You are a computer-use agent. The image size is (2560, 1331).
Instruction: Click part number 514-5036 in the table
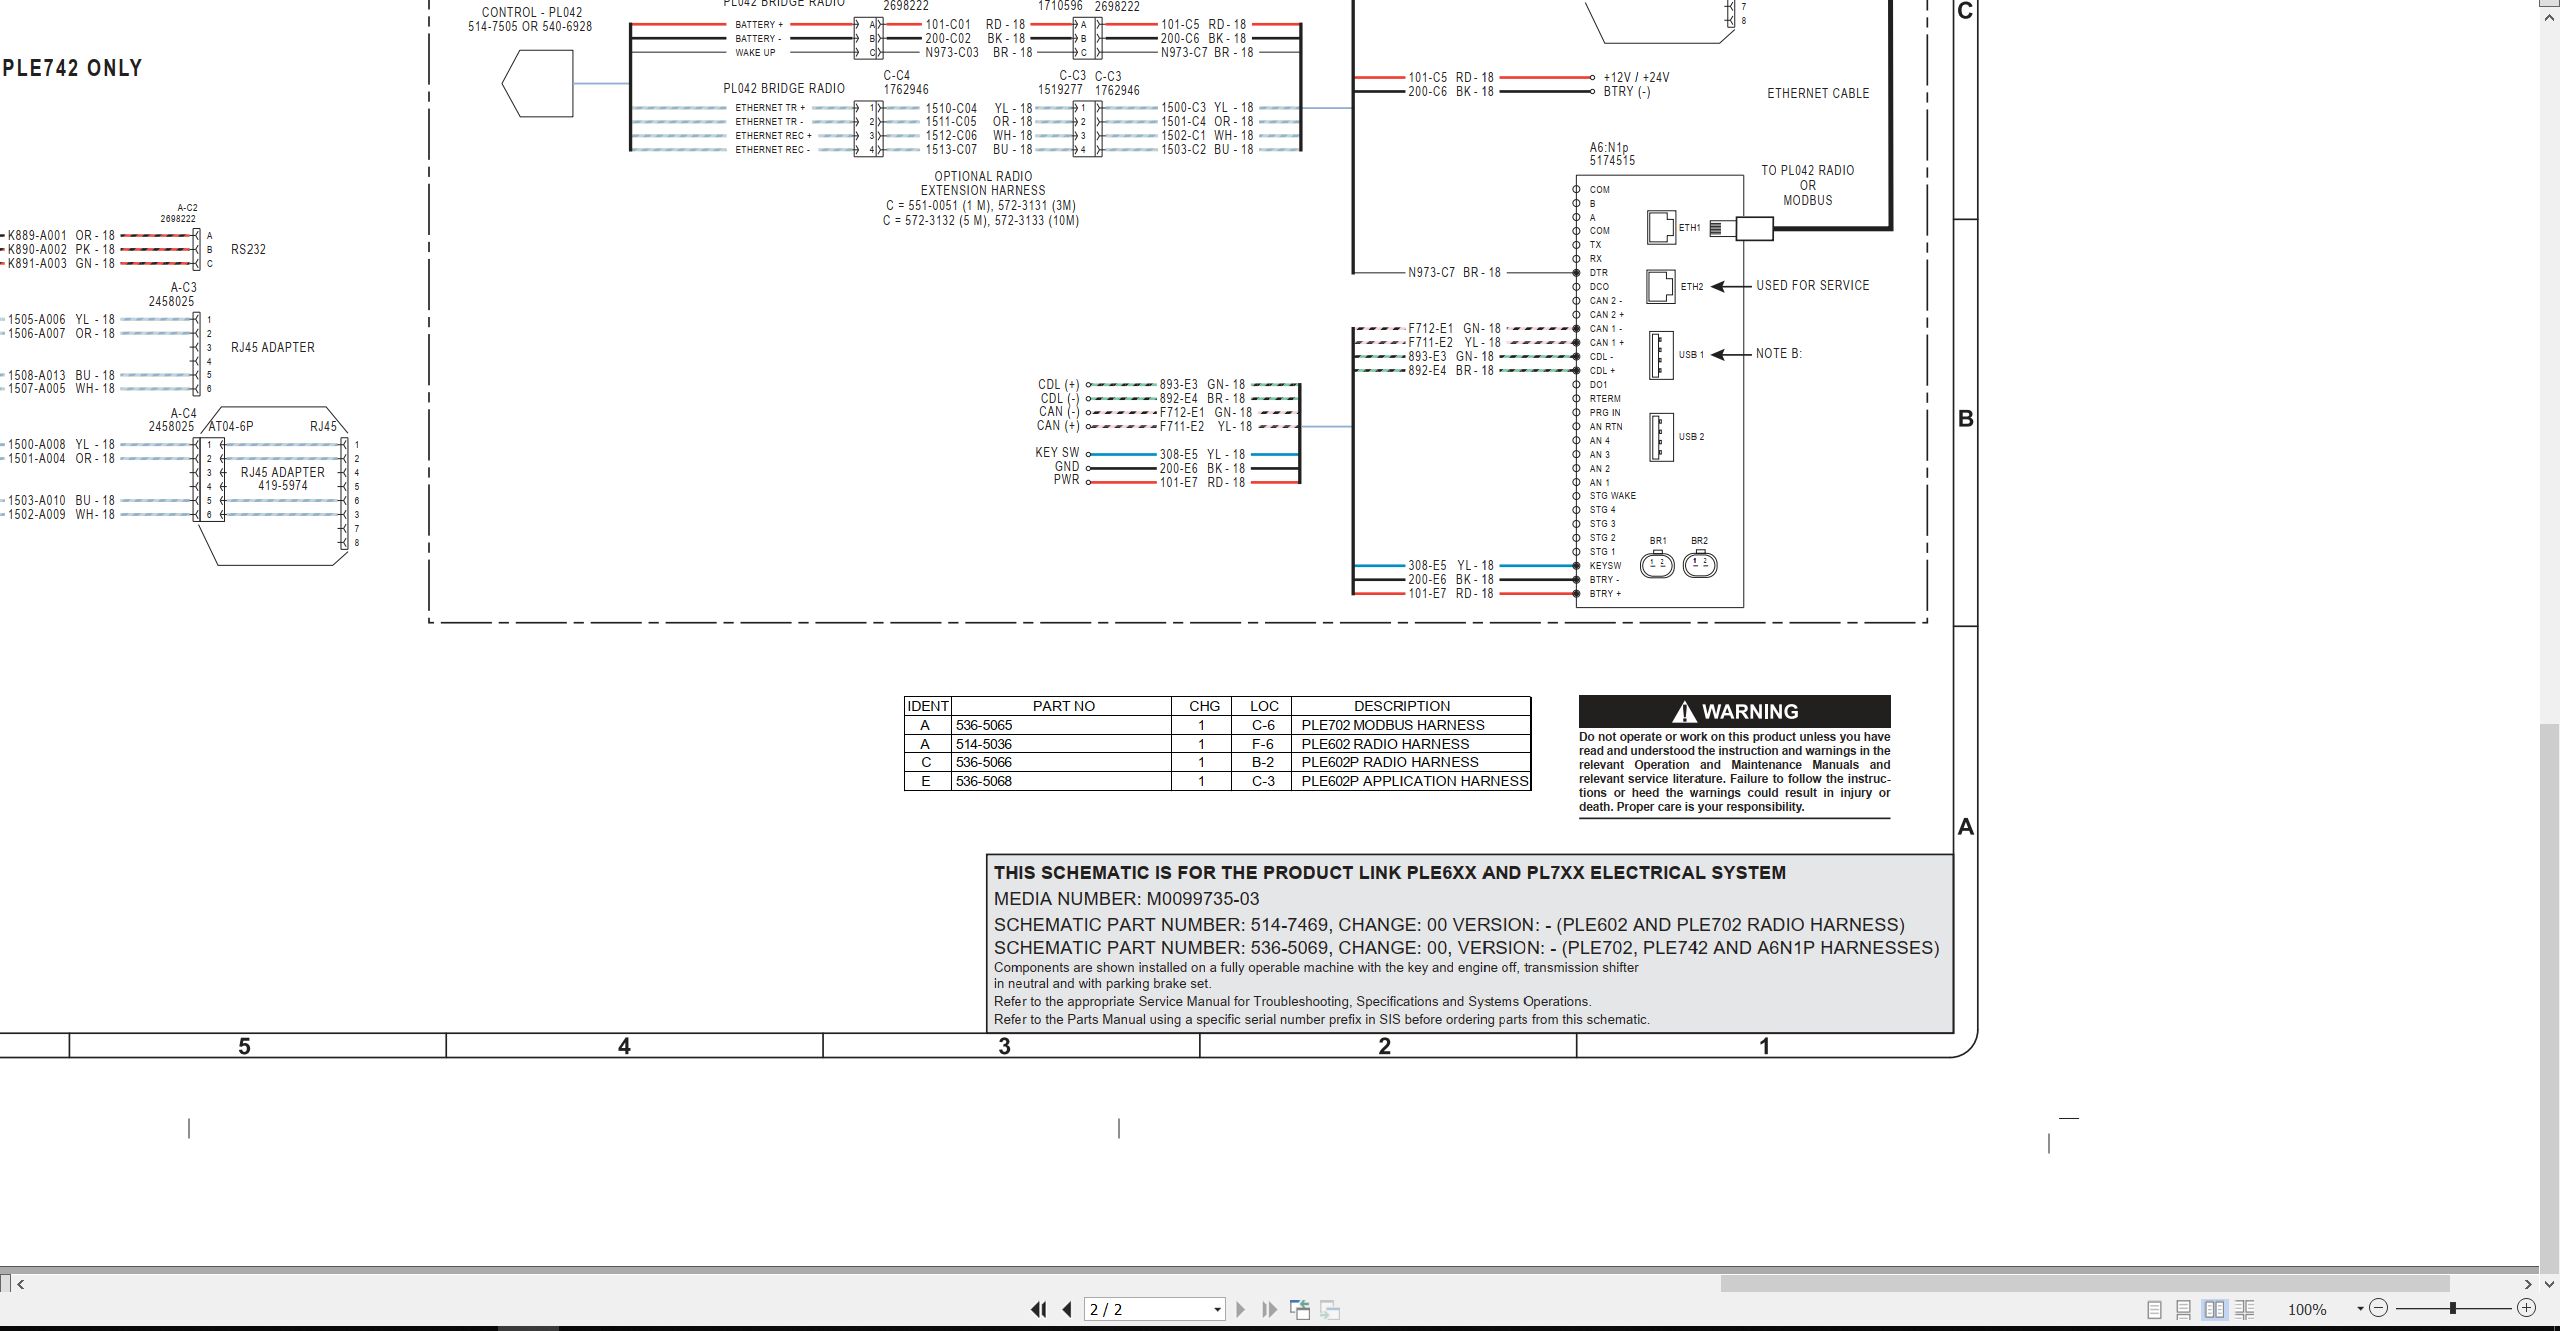[x=984, y=744]
